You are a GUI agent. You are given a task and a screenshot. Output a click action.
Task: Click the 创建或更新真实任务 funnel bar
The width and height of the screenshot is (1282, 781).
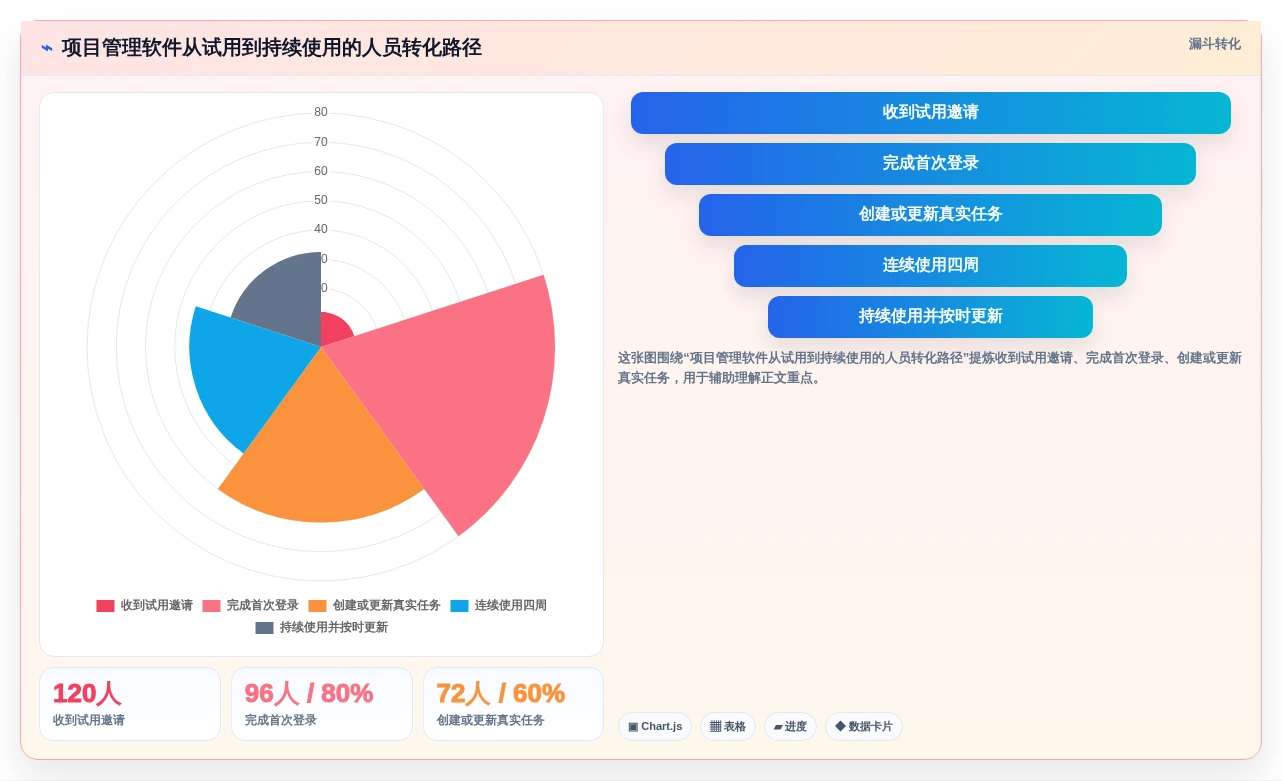[x=930, y=215]
